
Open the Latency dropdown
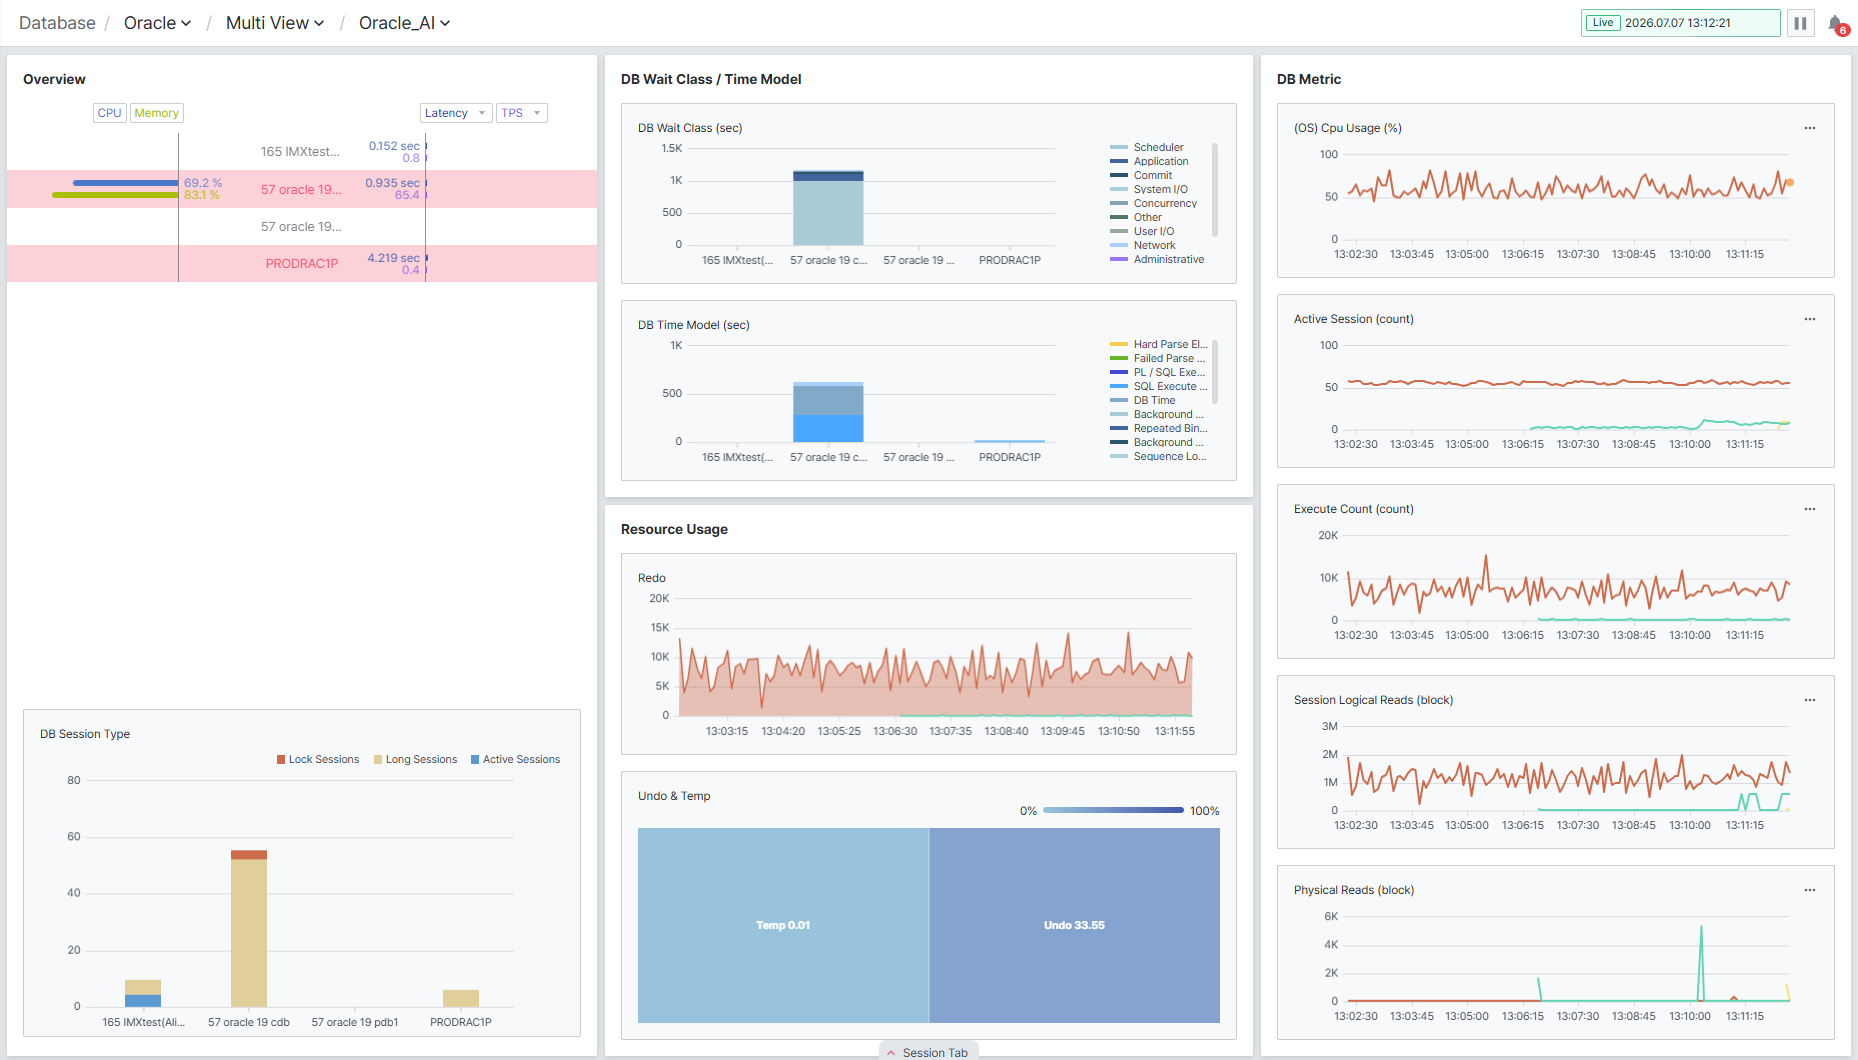[x=455, y=113]
